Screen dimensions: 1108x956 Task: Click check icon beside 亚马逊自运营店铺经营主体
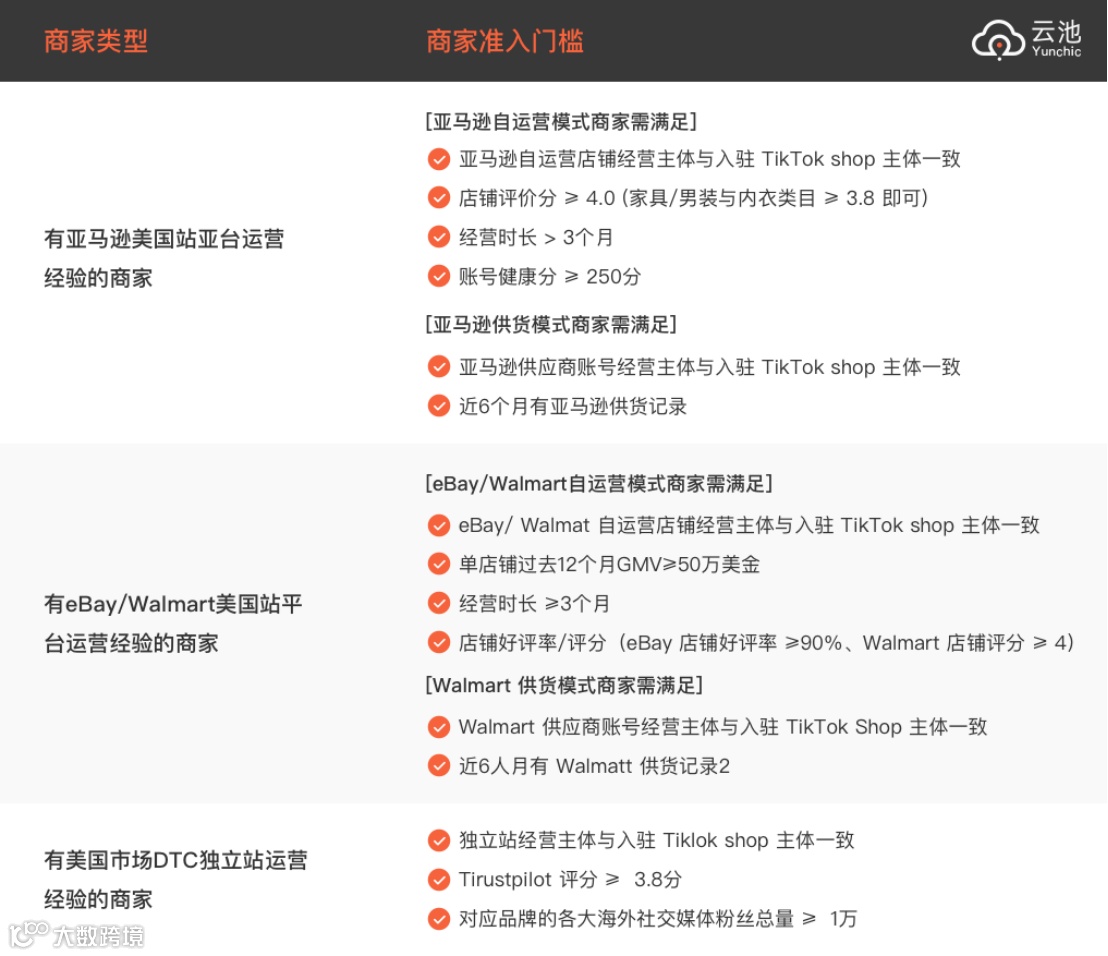coord(439,159)
